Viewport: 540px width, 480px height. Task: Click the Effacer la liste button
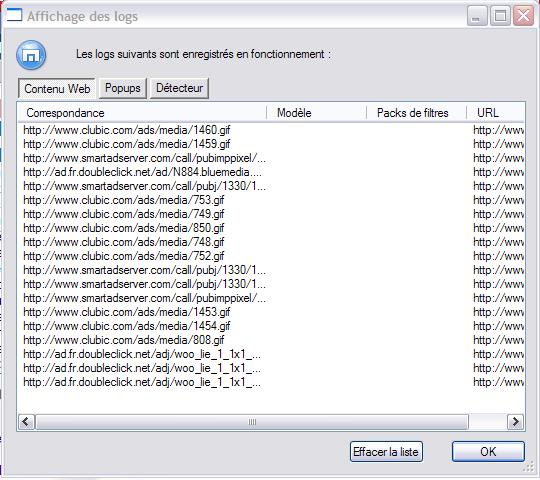click(x=386, y=452)
